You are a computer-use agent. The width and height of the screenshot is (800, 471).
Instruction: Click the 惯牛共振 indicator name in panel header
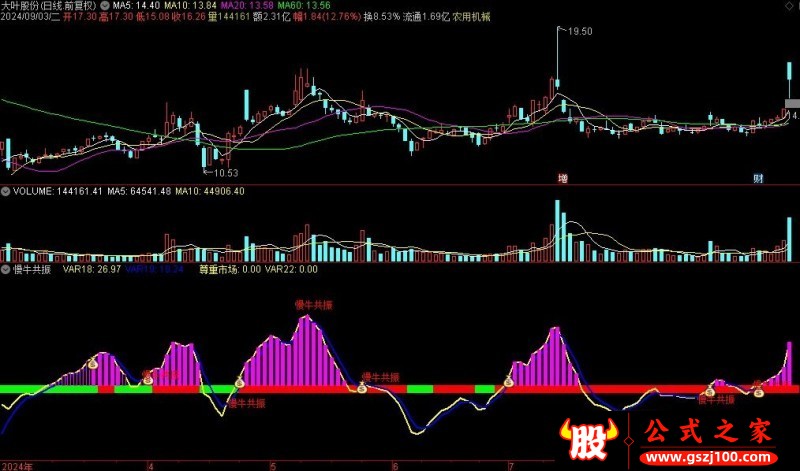32,269
